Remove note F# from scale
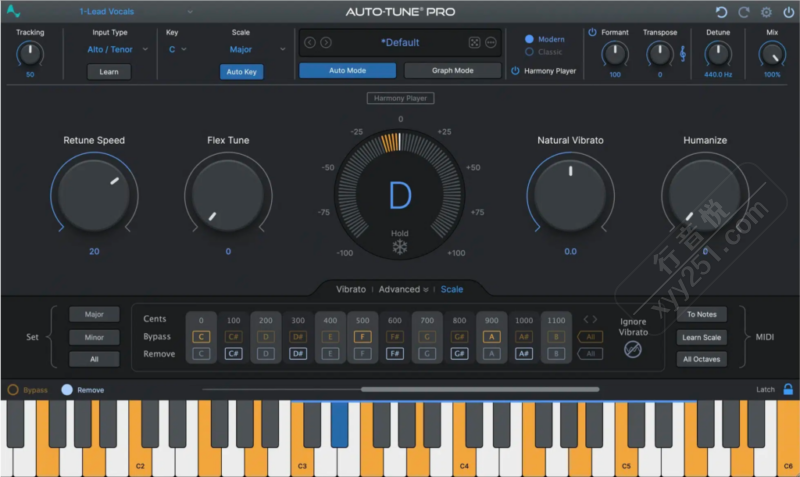 click(395, 354)
